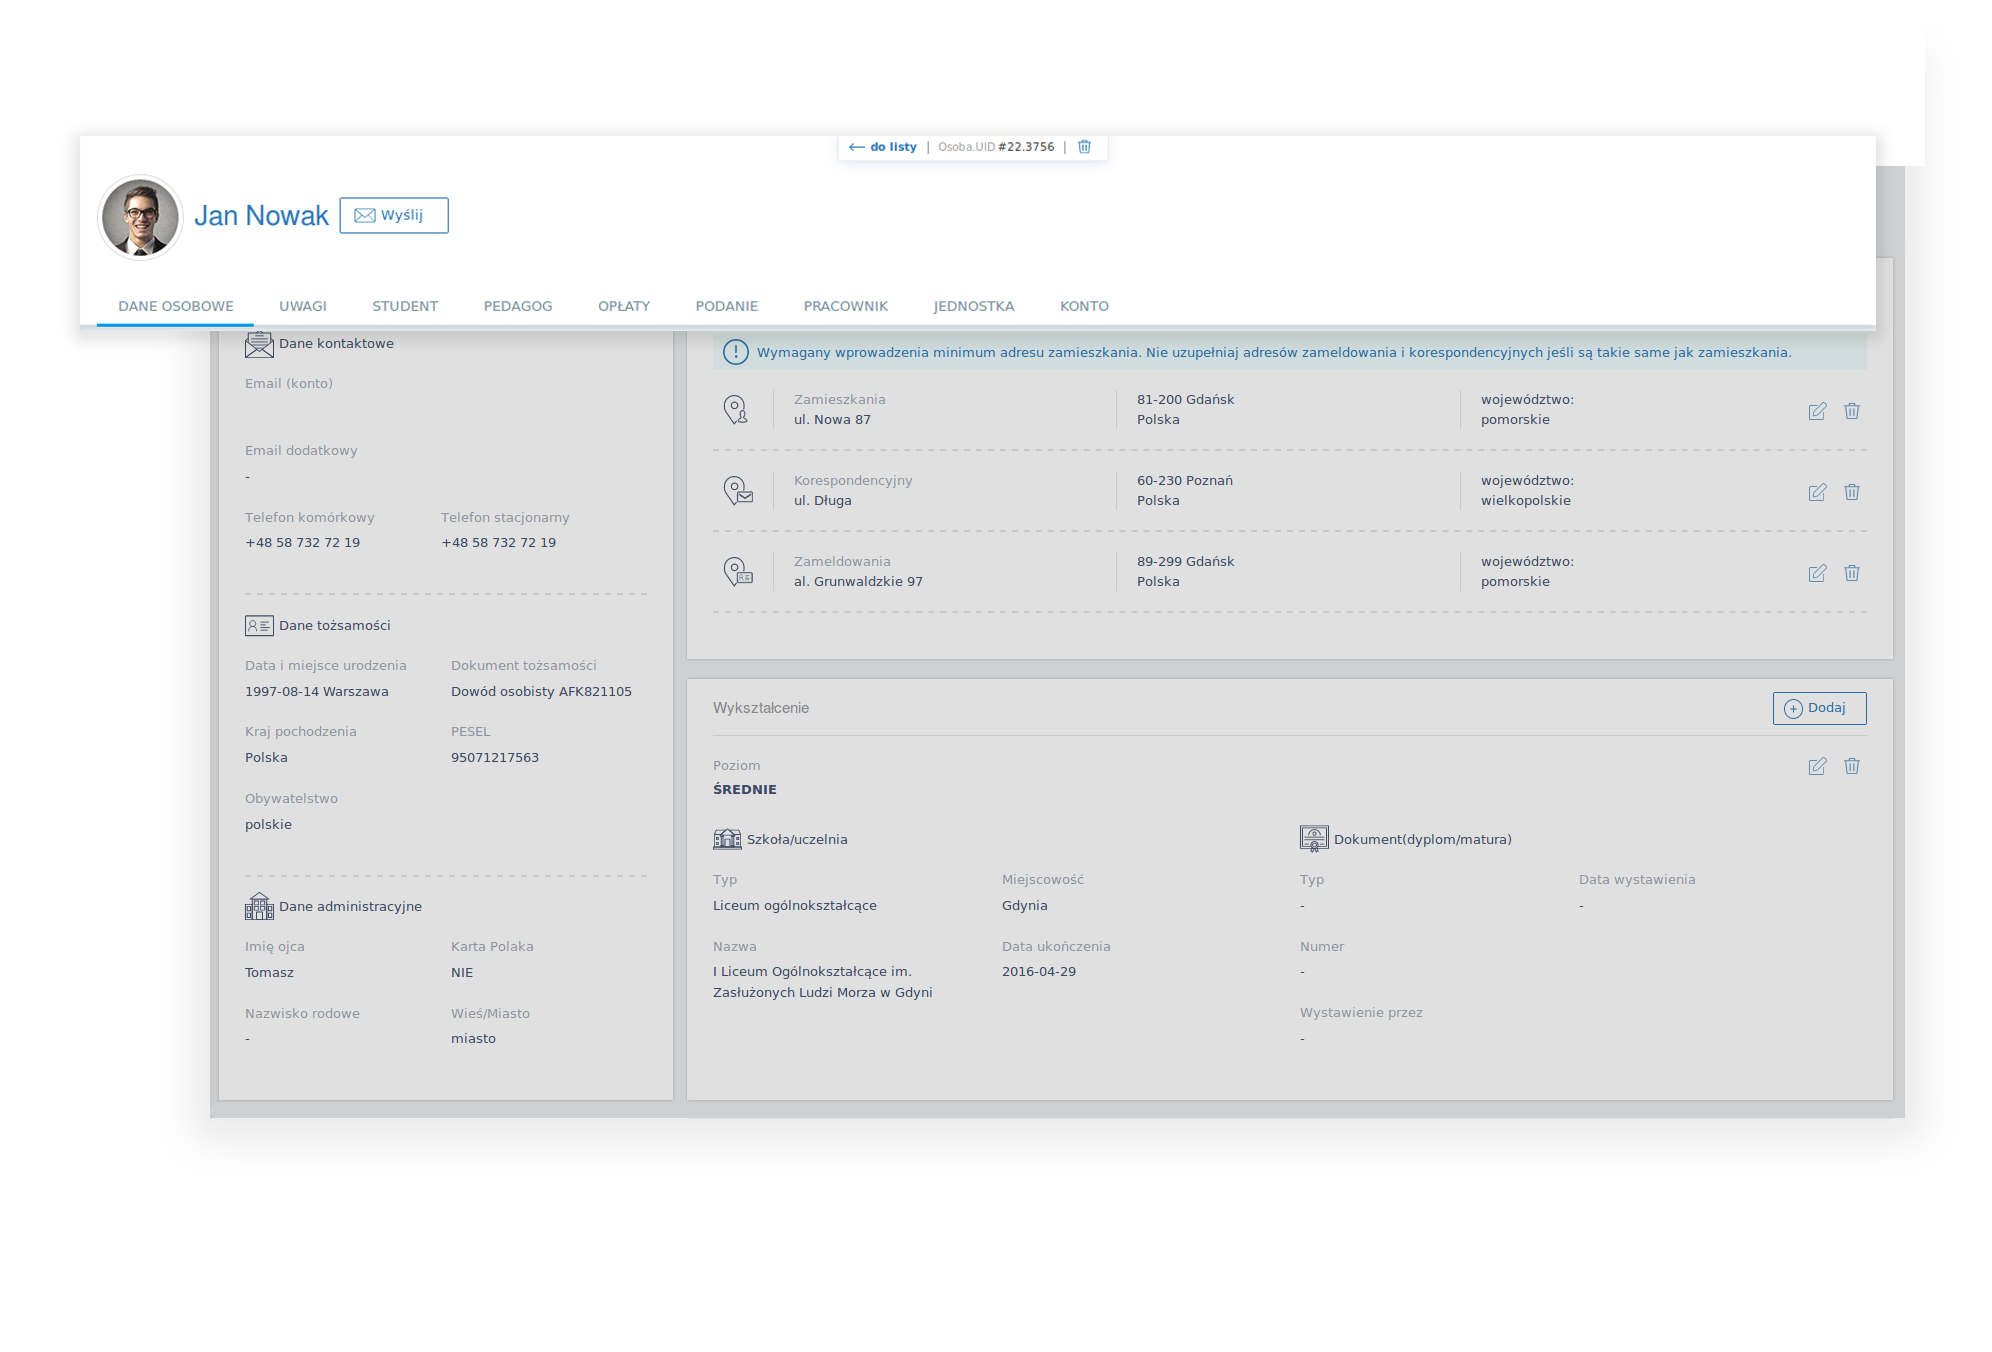This screenshot has height=1352, width=1992.
Task: Click Karta Polaka value 'NIE'
Action: [462, 973]
